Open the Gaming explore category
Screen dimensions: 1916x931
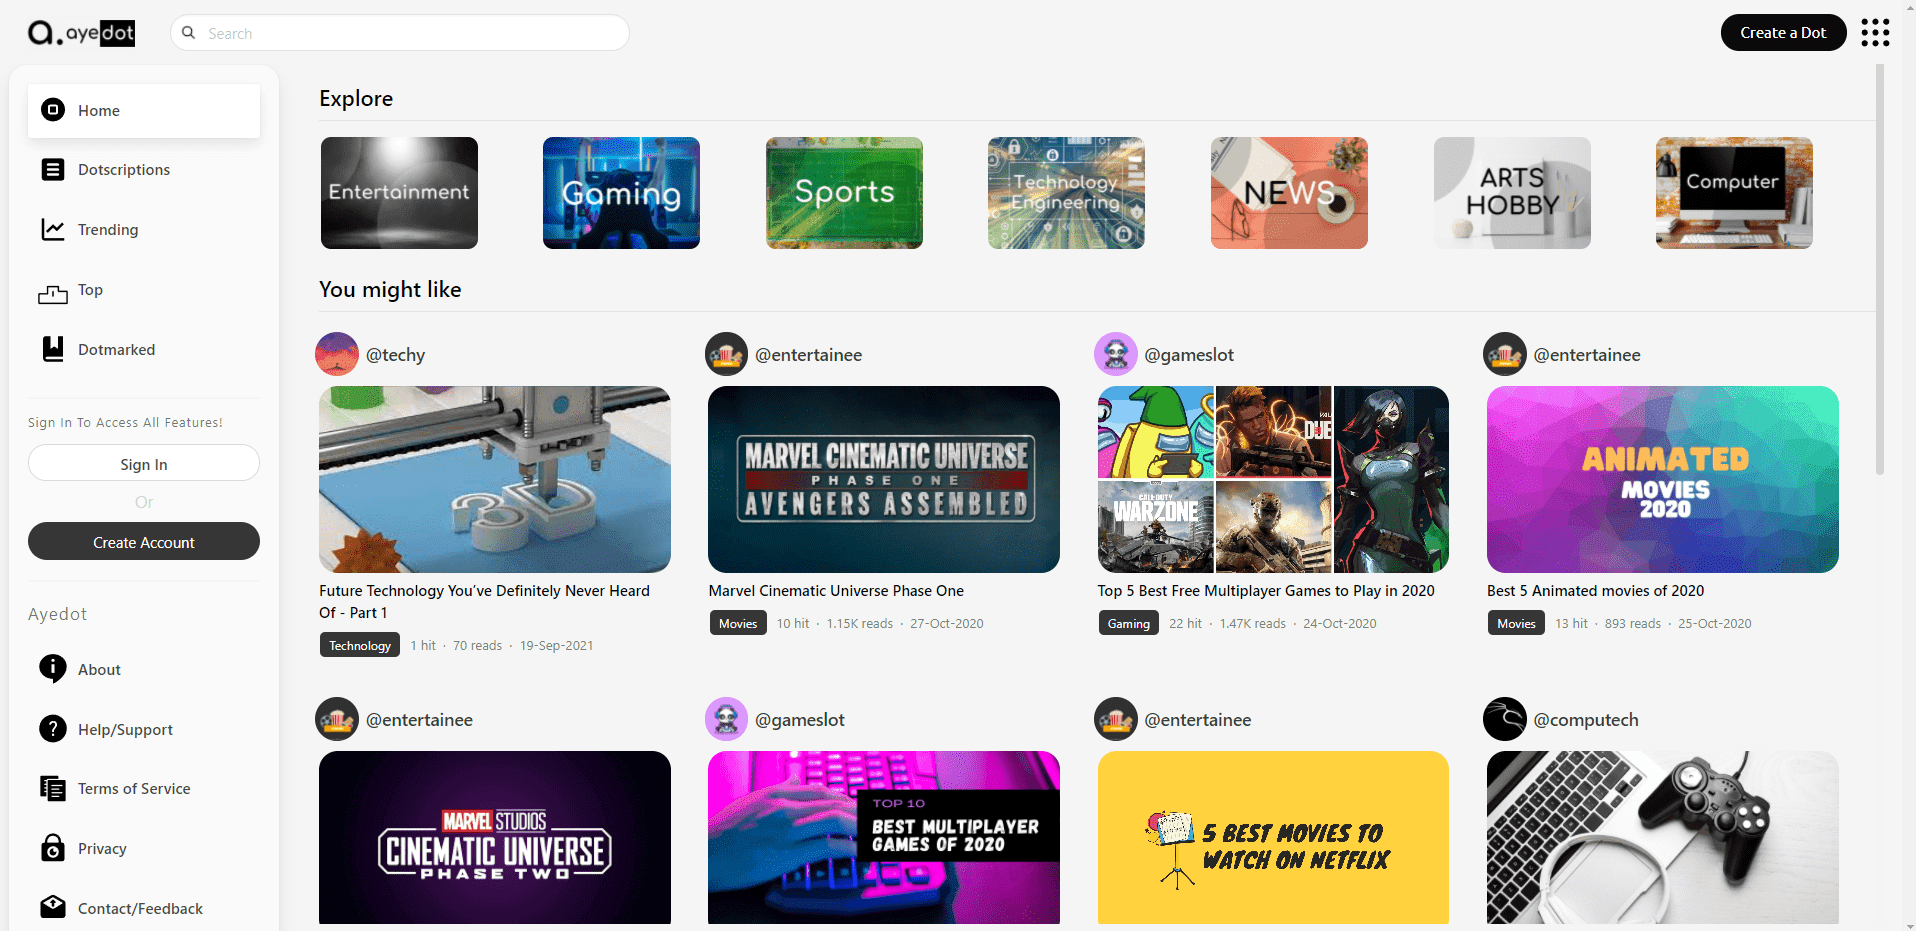pyautogui.click(x=621, y=193)
